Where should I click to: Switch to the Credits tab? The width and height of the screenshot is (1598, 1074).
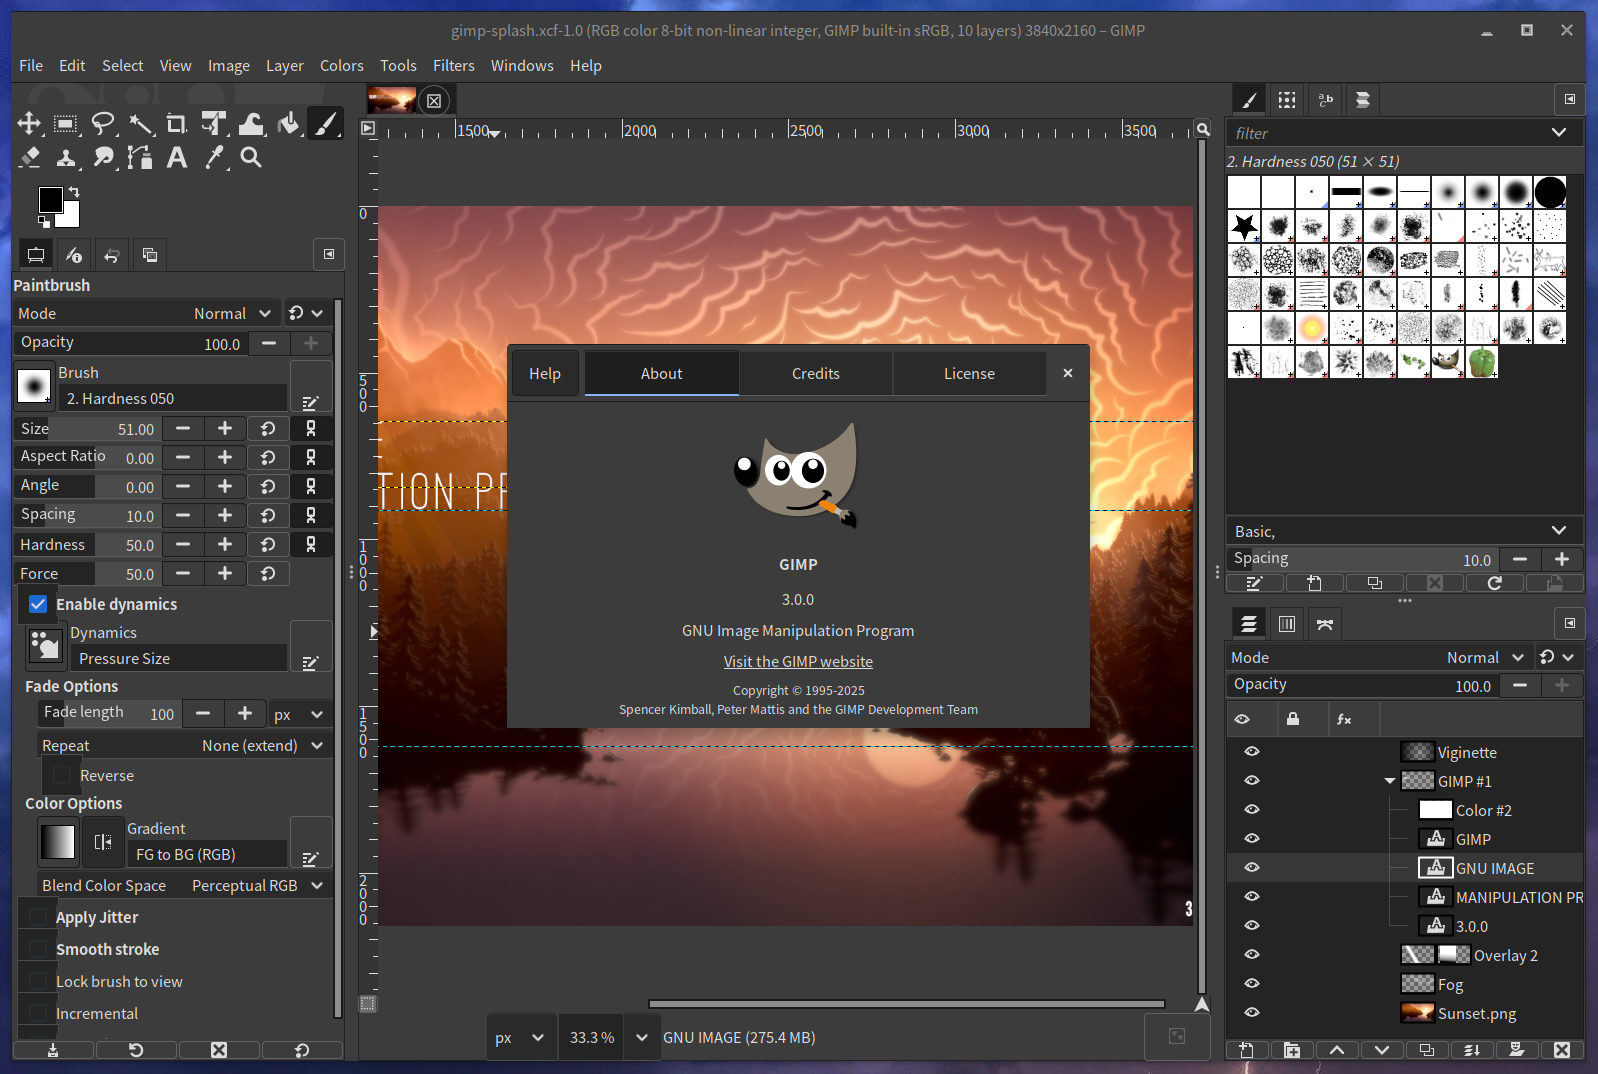816,373
